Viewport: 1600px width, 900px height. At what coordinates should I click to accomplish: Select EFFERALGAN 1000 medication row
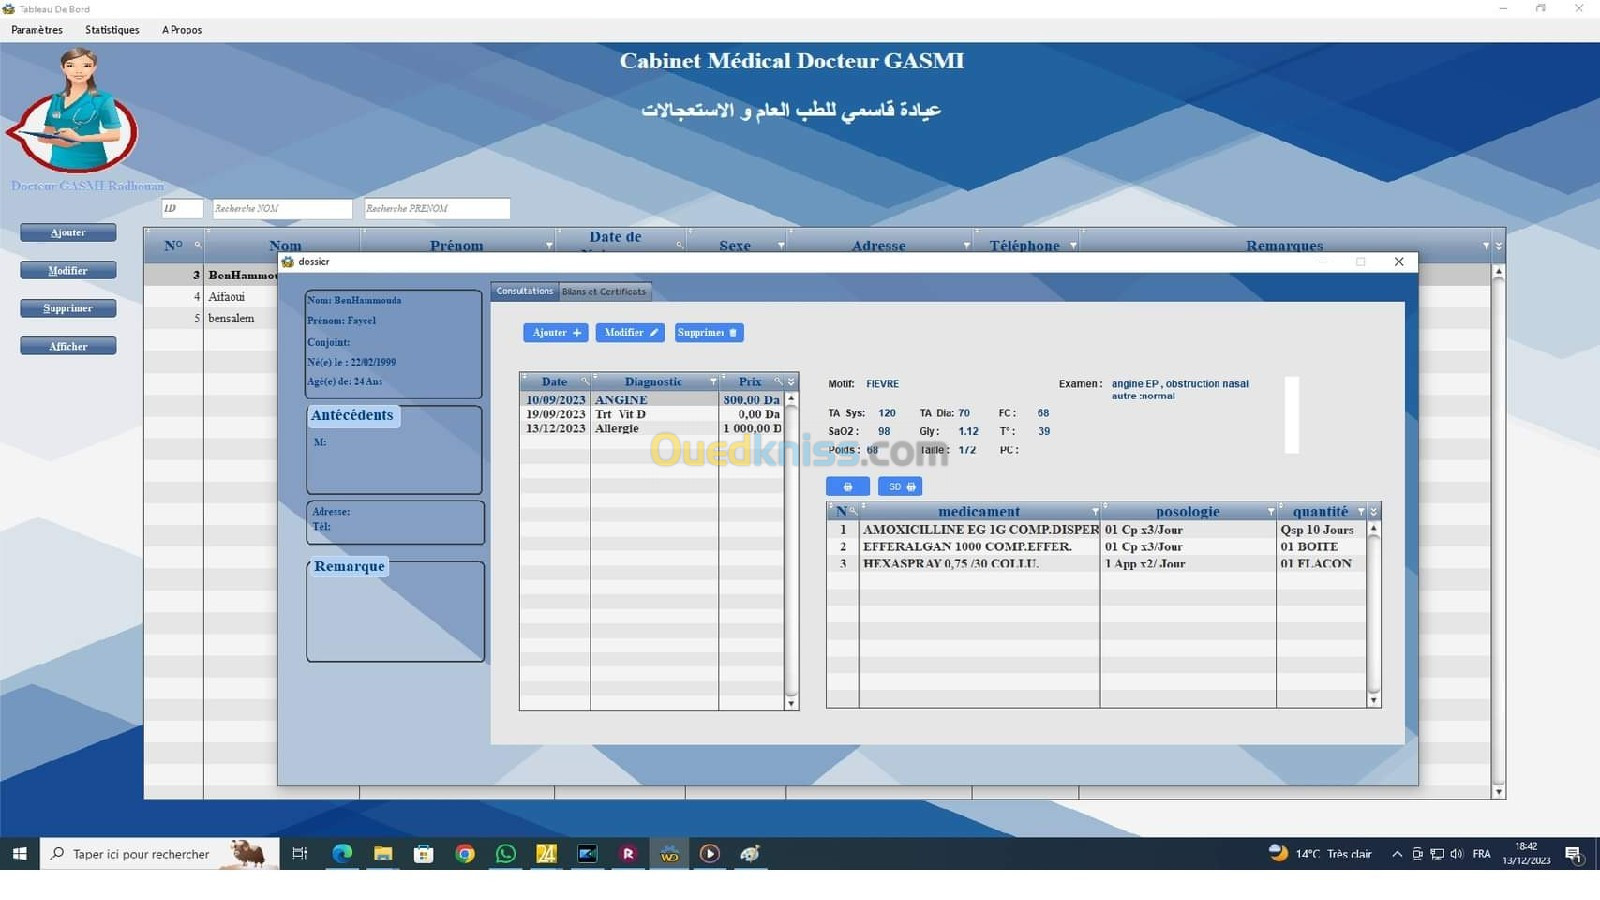click(1097, 547)
